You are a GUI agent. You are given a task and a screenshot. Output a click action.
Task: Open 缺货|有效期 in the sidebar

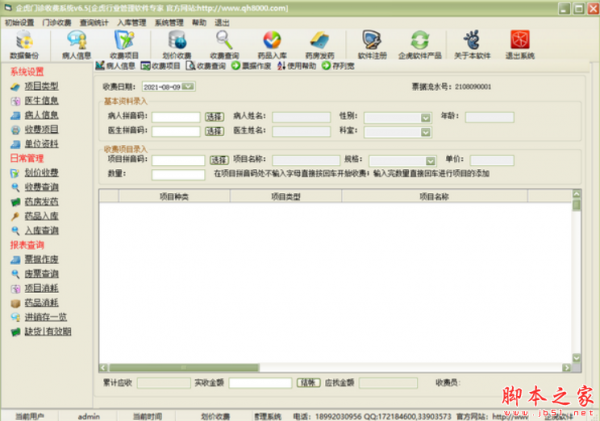pyautogui.click(x=48, y=332)
